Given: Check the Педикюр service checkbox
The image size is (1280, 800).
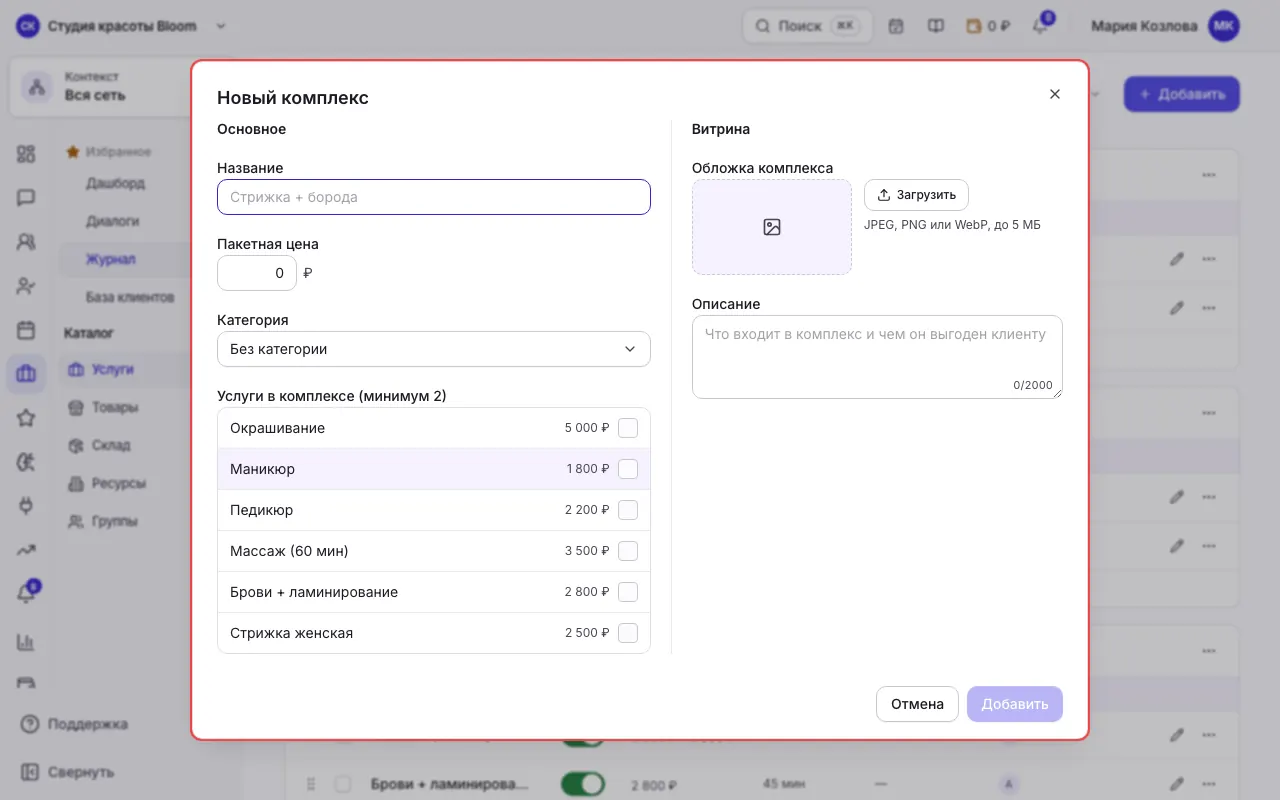Looking at the screenshot, I should point(628,510).
